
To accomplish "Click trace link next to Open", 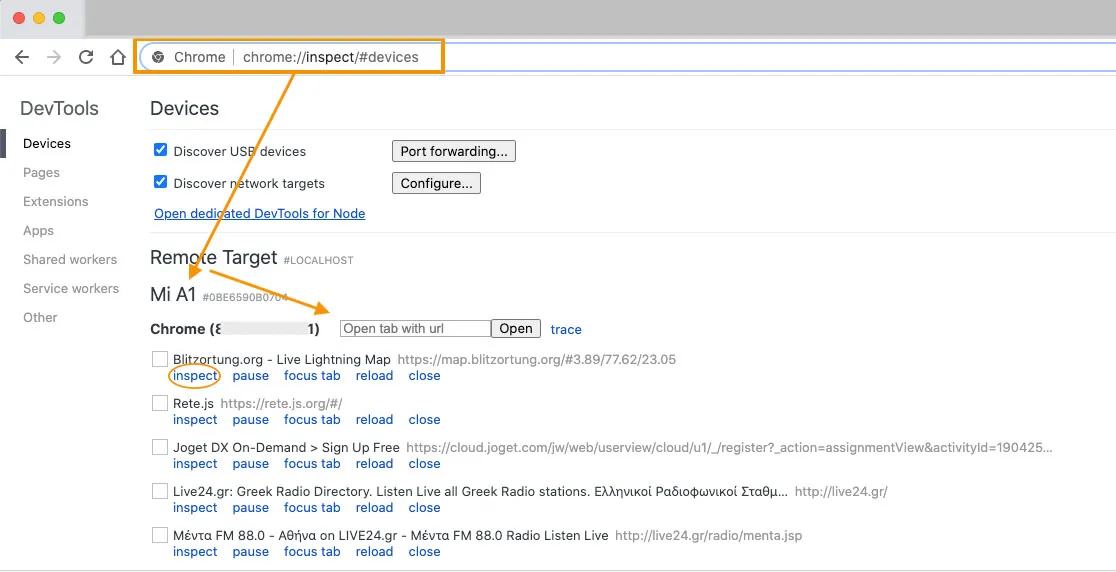I will [x=566, y=329].
